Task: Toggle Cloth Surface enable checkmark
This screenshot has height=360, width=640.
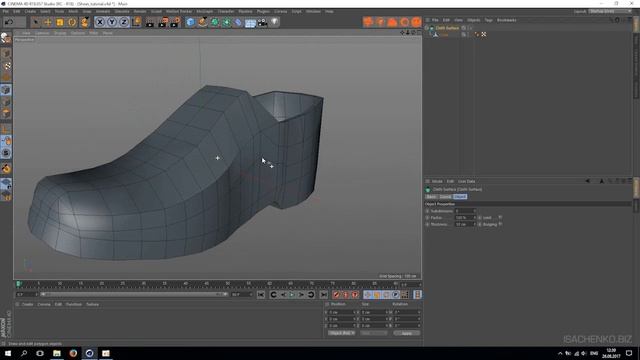Action: [470, 28]
